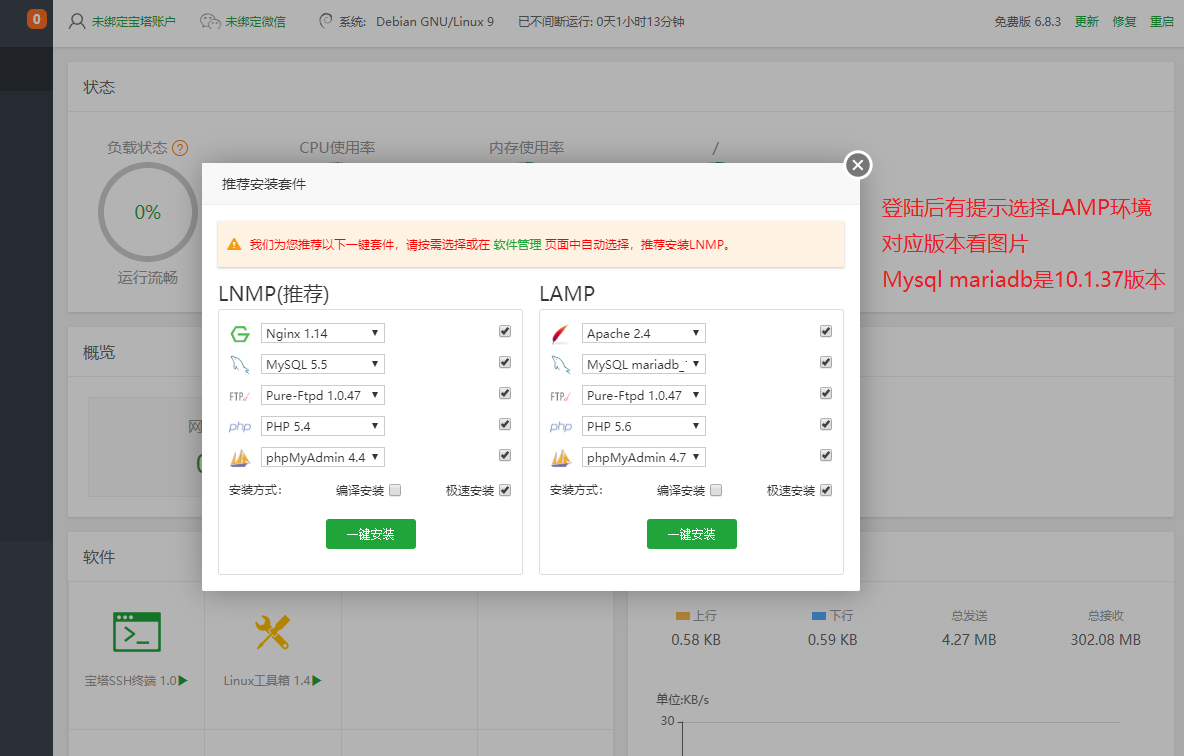The height and width of the screenshot is (756, 1184).
Task: Click the warning triangle icon in notice
Action: 234,244
